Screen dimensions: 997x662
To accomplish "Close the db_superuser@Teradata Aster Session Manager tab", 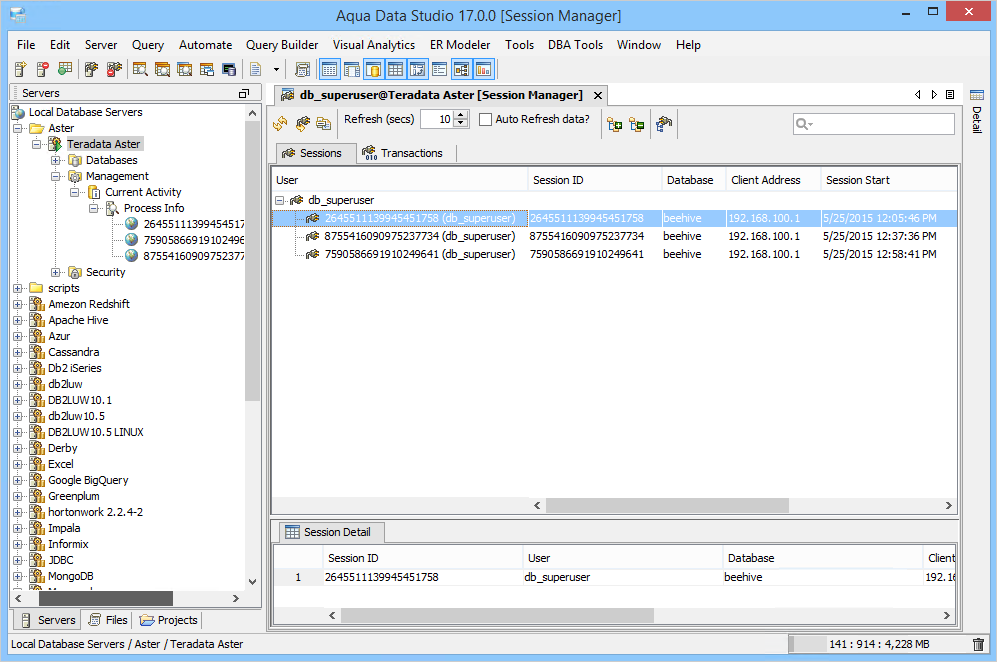I will pos(598,95).
